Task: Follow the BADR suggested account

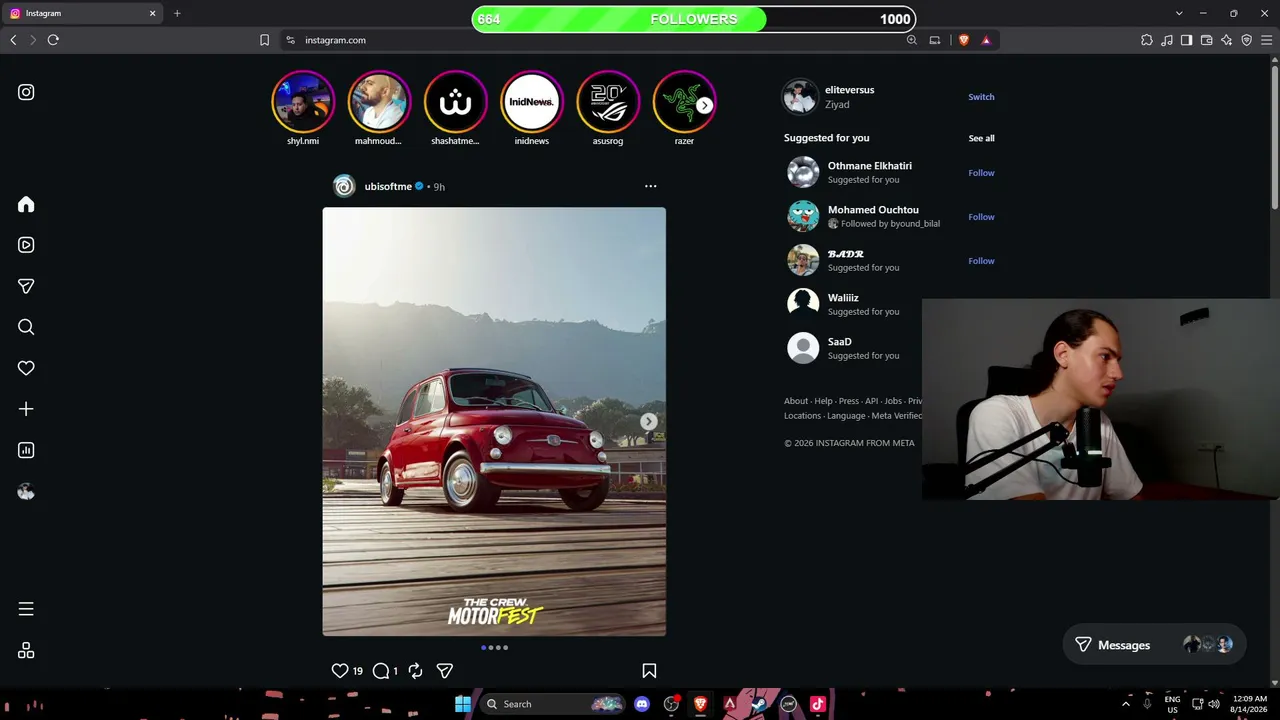Action: [981, 261]
